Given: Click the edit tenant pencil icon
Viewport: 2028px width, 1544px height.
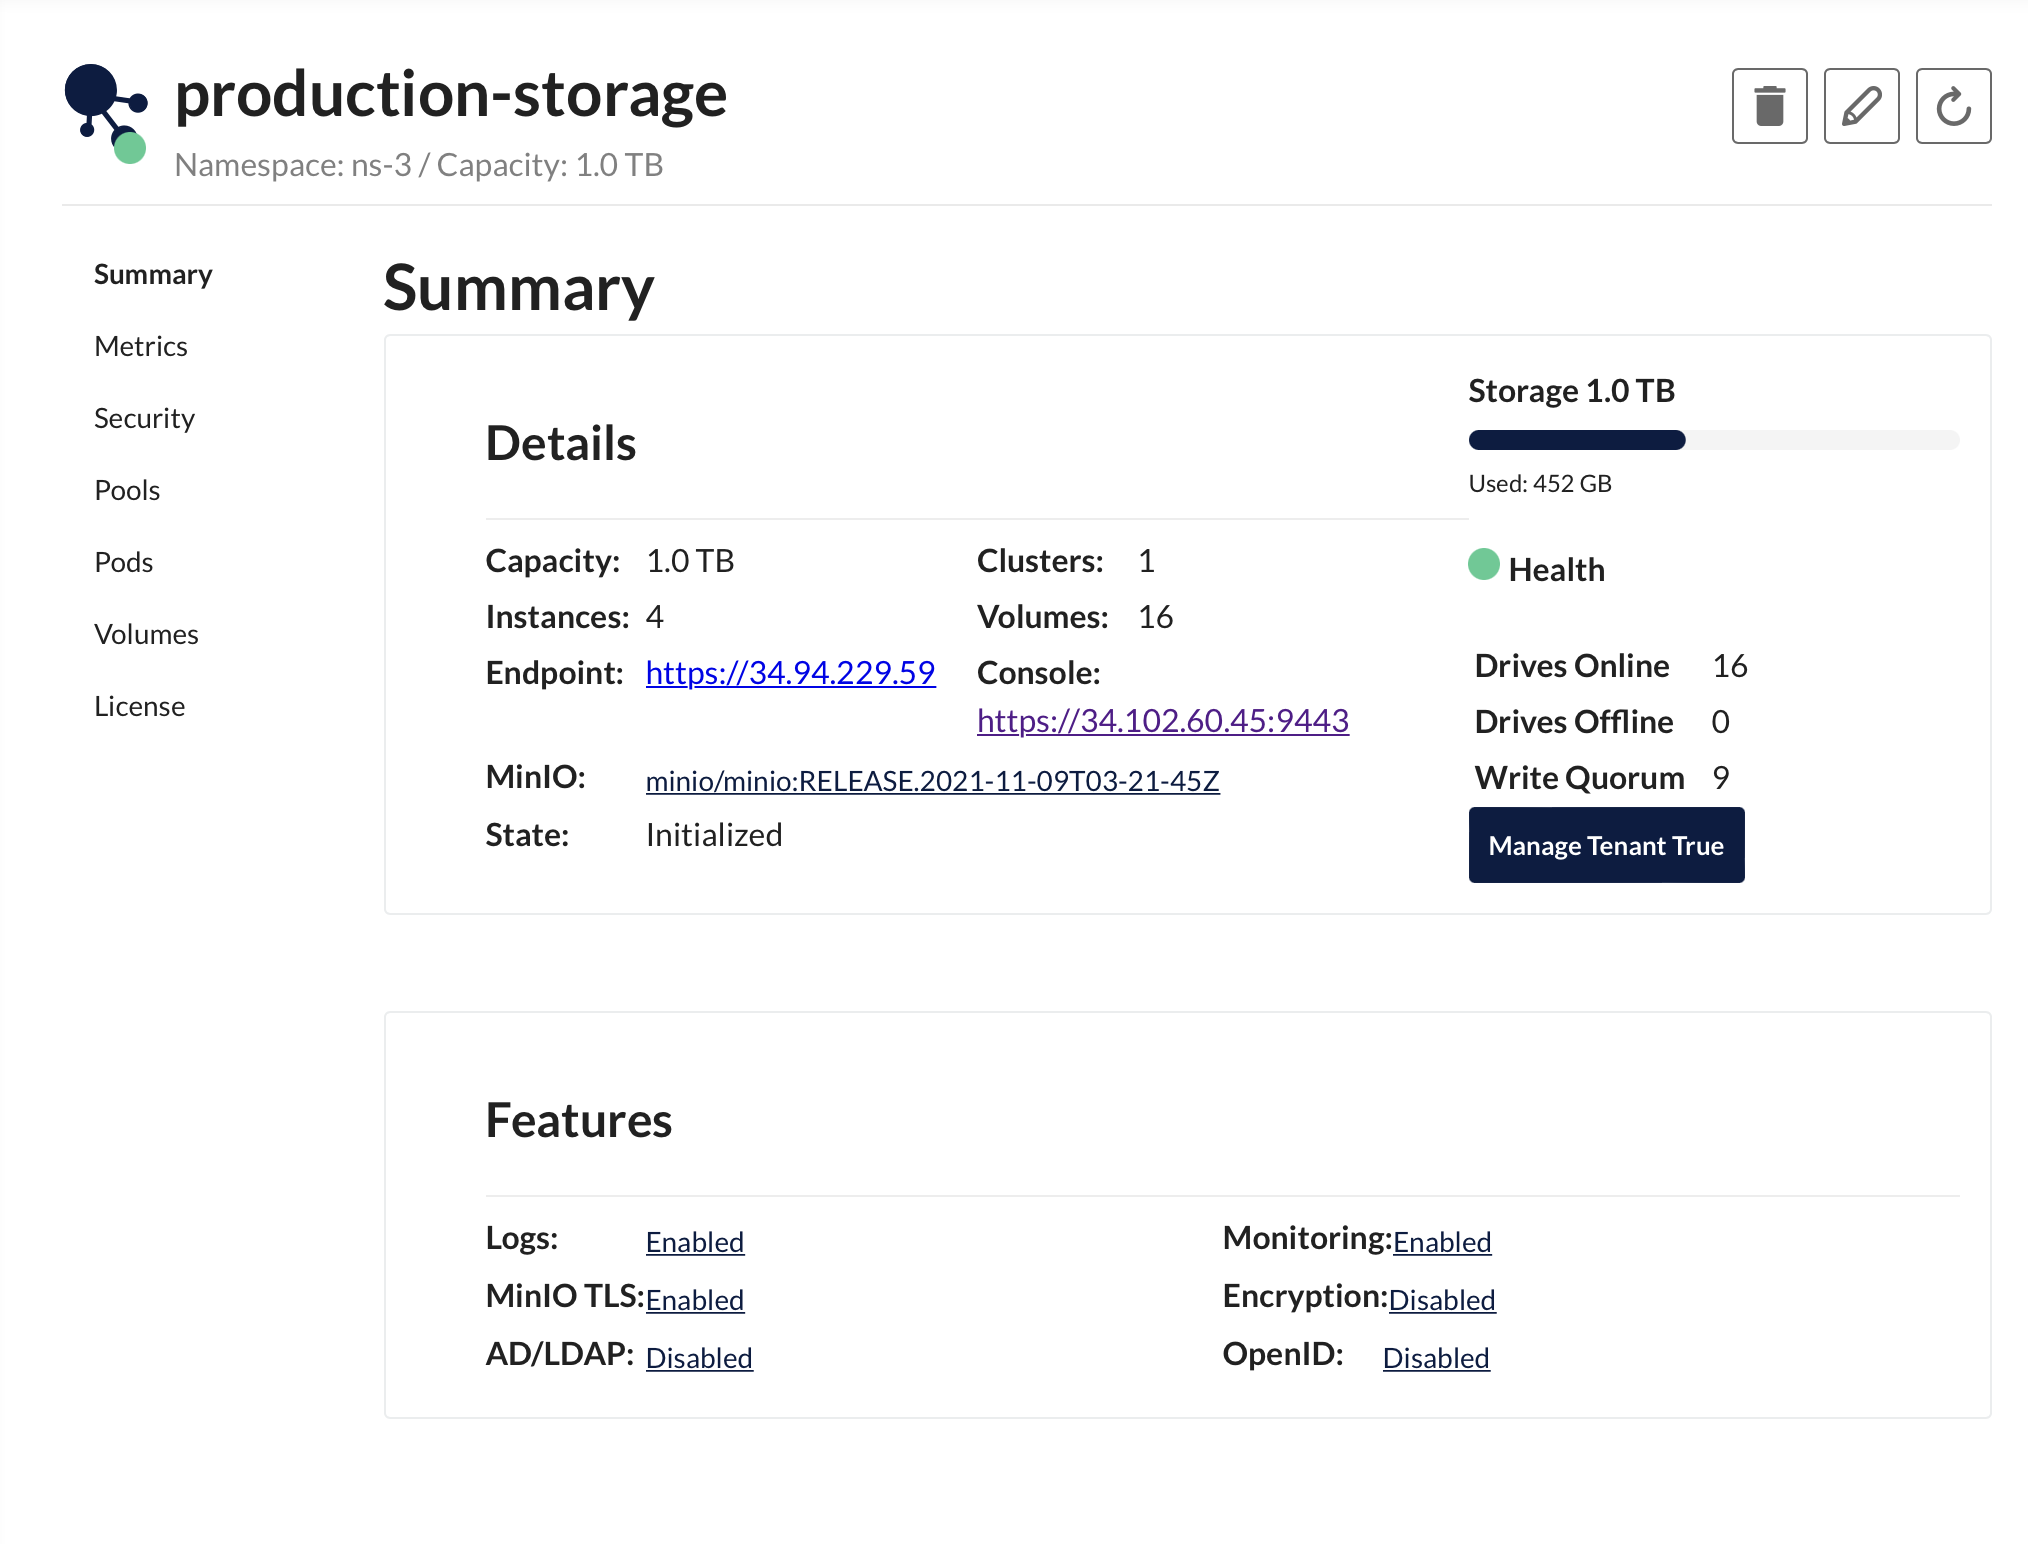Looking at the screenshot, I should tap(1861, 106).
